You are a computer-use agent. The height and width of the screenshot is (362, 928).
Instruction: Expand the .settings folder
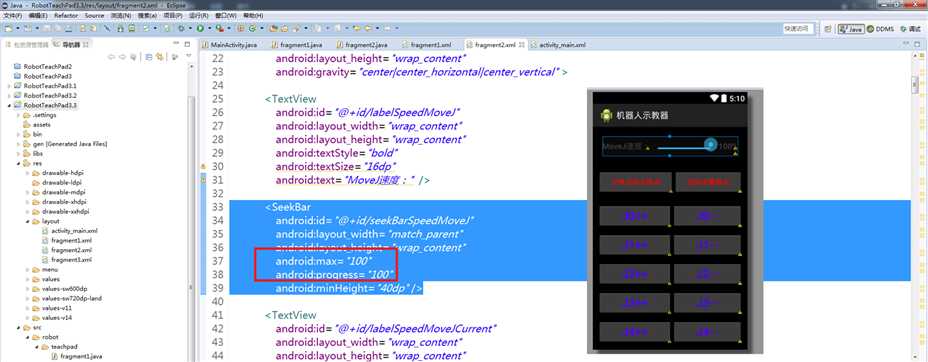coord(18,115)
